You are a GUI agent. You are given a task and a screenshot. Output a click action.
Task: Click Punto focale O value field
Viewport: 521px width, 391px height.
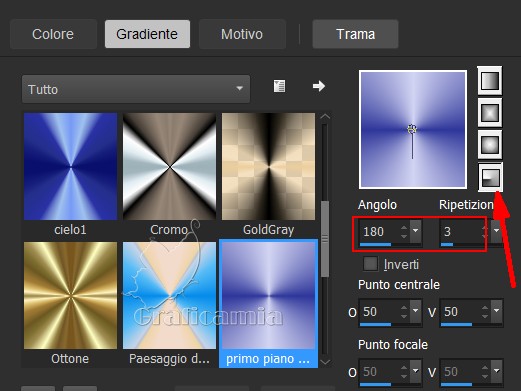pos(379,371)
